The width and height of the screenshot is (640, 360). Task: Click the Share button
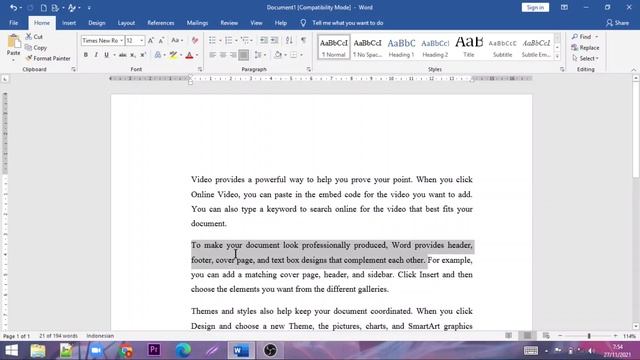click(617, 23)
